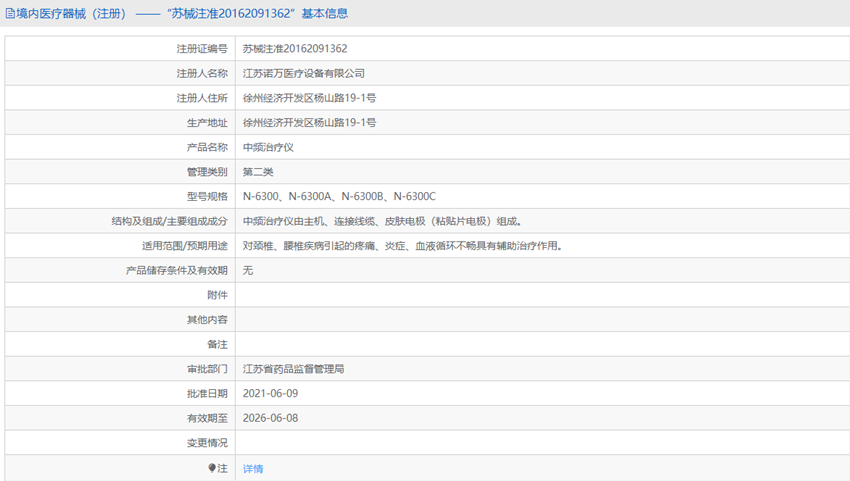Click approval department 江苏省药品监督管理局
This screenshot has height=481, width=850.
pos(294,369)
